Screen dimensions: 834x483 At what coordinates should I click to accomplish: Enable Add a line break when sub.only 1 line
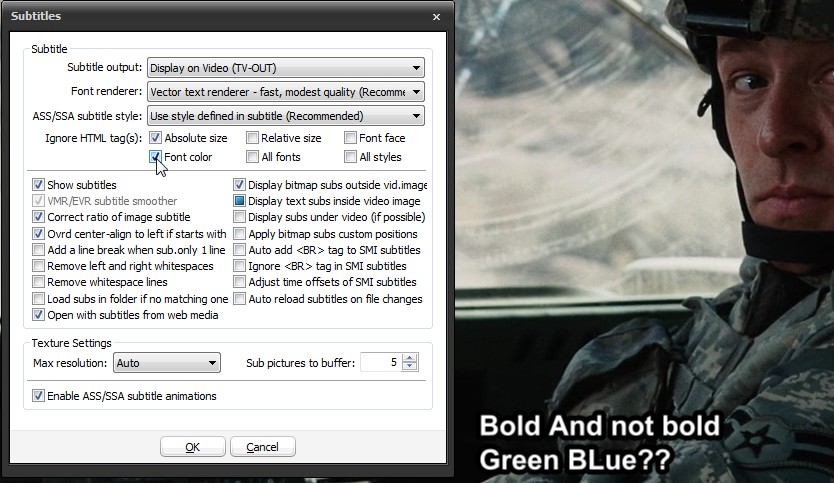point(38,249)
